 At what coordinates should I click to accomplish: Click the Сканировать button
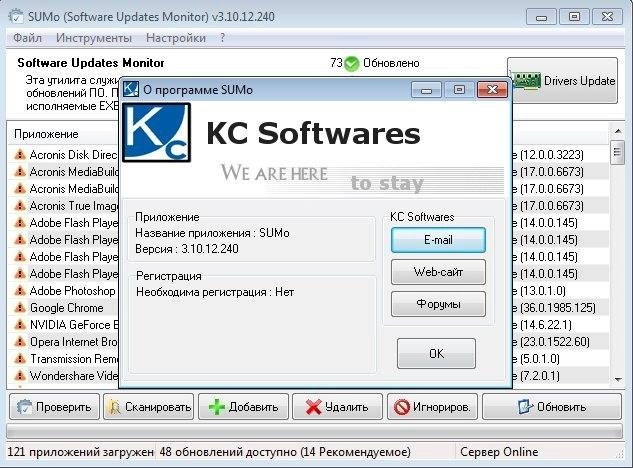148,407
